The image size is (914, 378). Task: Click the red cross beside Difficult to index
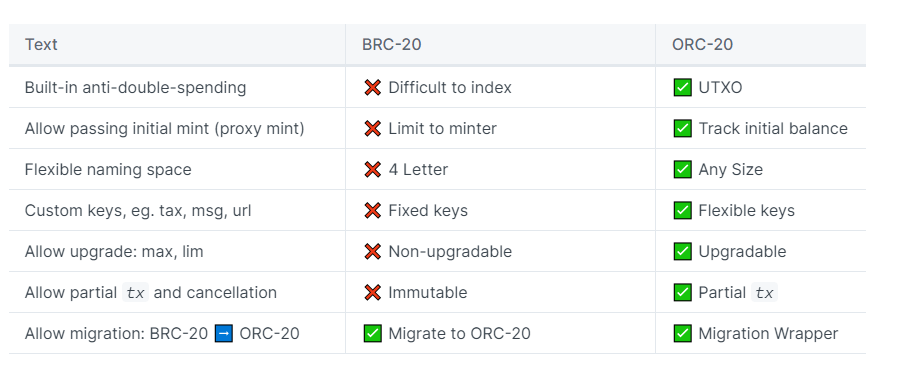point(372,88)
